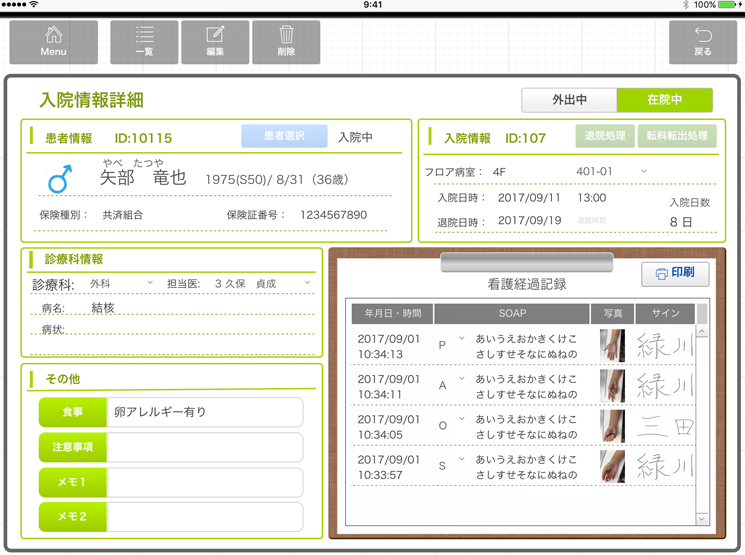
Task: Open photo thumbnail in the 10:34:05 row
Action: [x=612, y=426]
